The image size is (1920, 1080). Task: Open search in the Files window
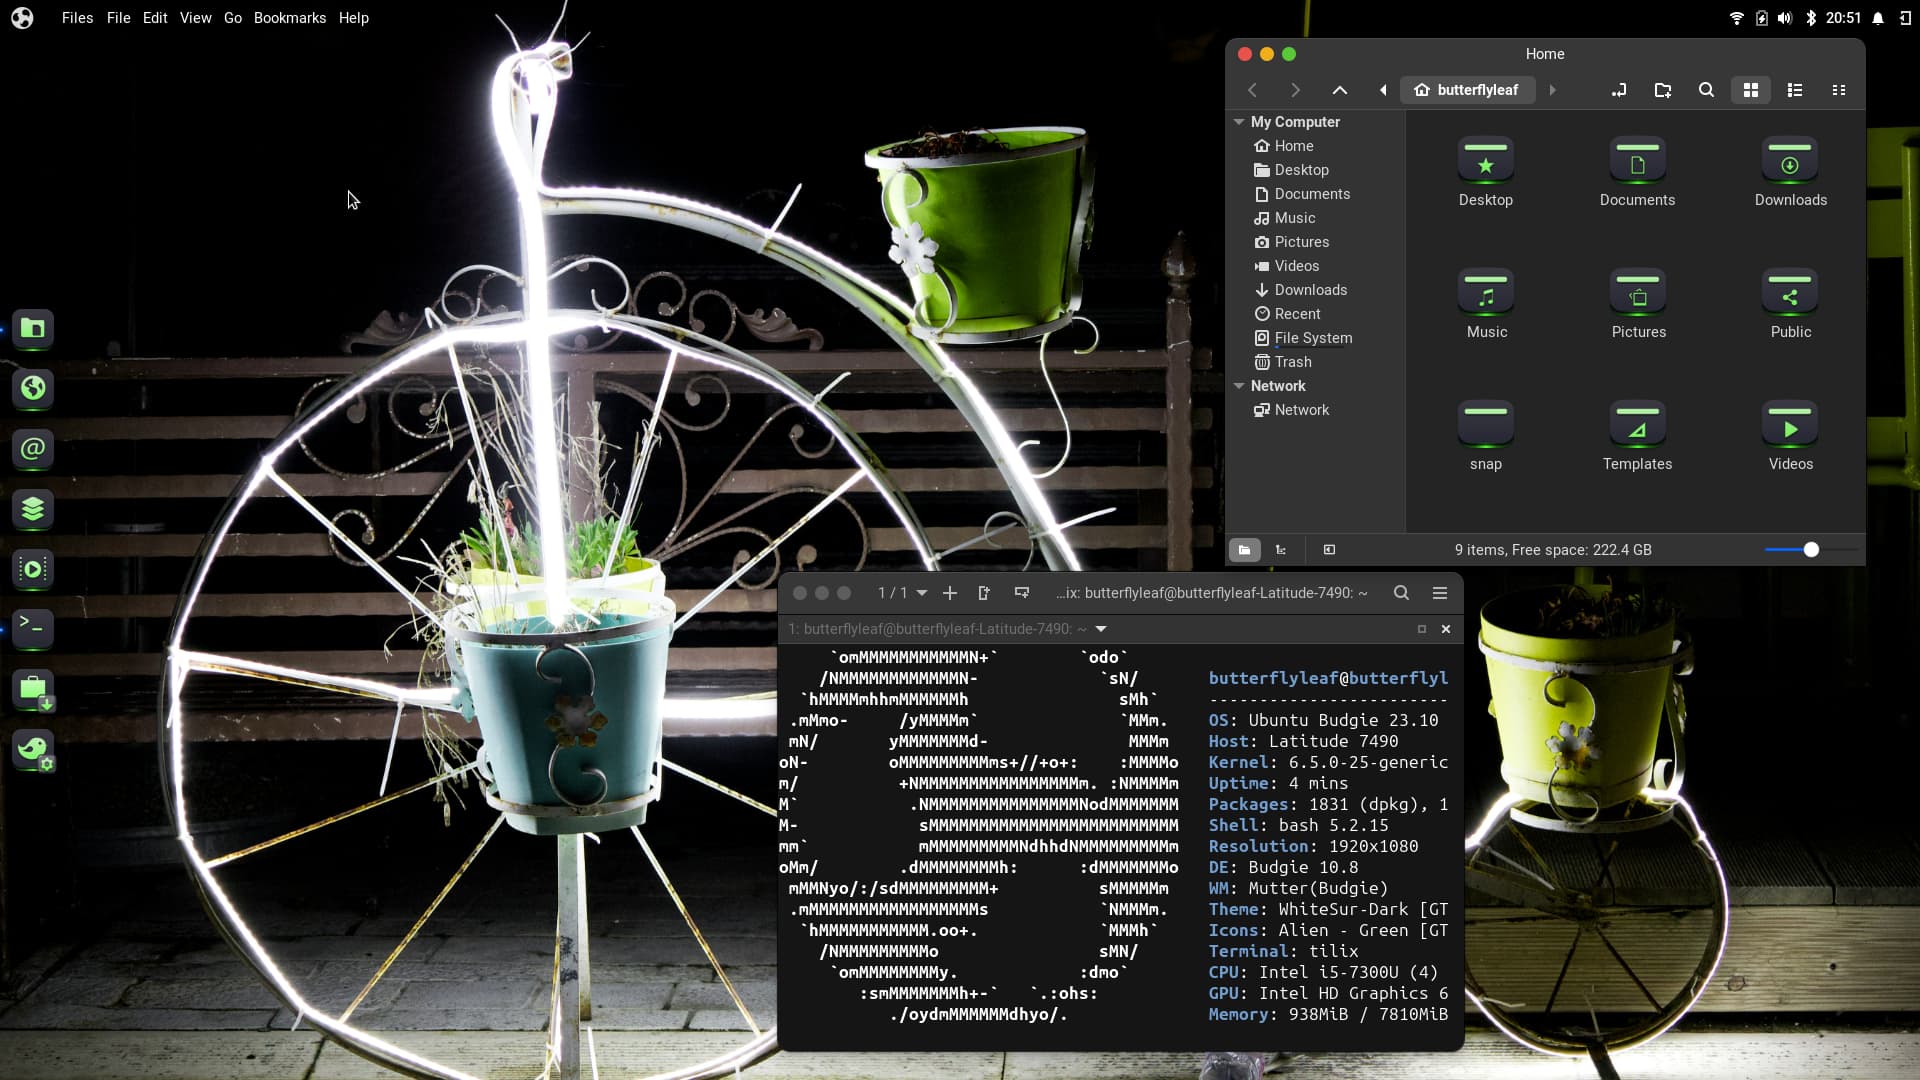click(x=1707, y=90)
